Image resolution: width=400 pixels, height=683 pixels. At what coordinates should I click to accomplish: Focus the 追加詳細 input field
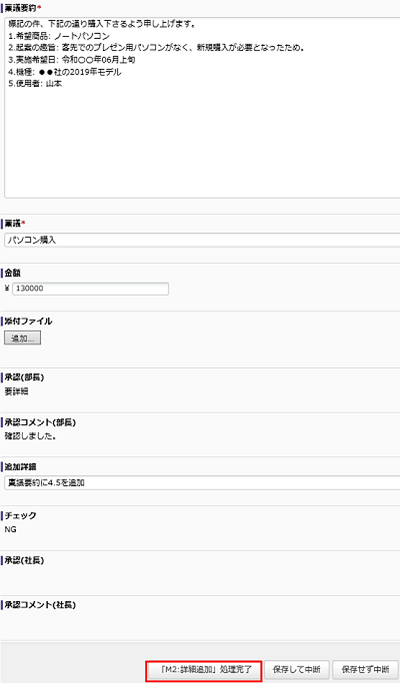pos(202,483)
